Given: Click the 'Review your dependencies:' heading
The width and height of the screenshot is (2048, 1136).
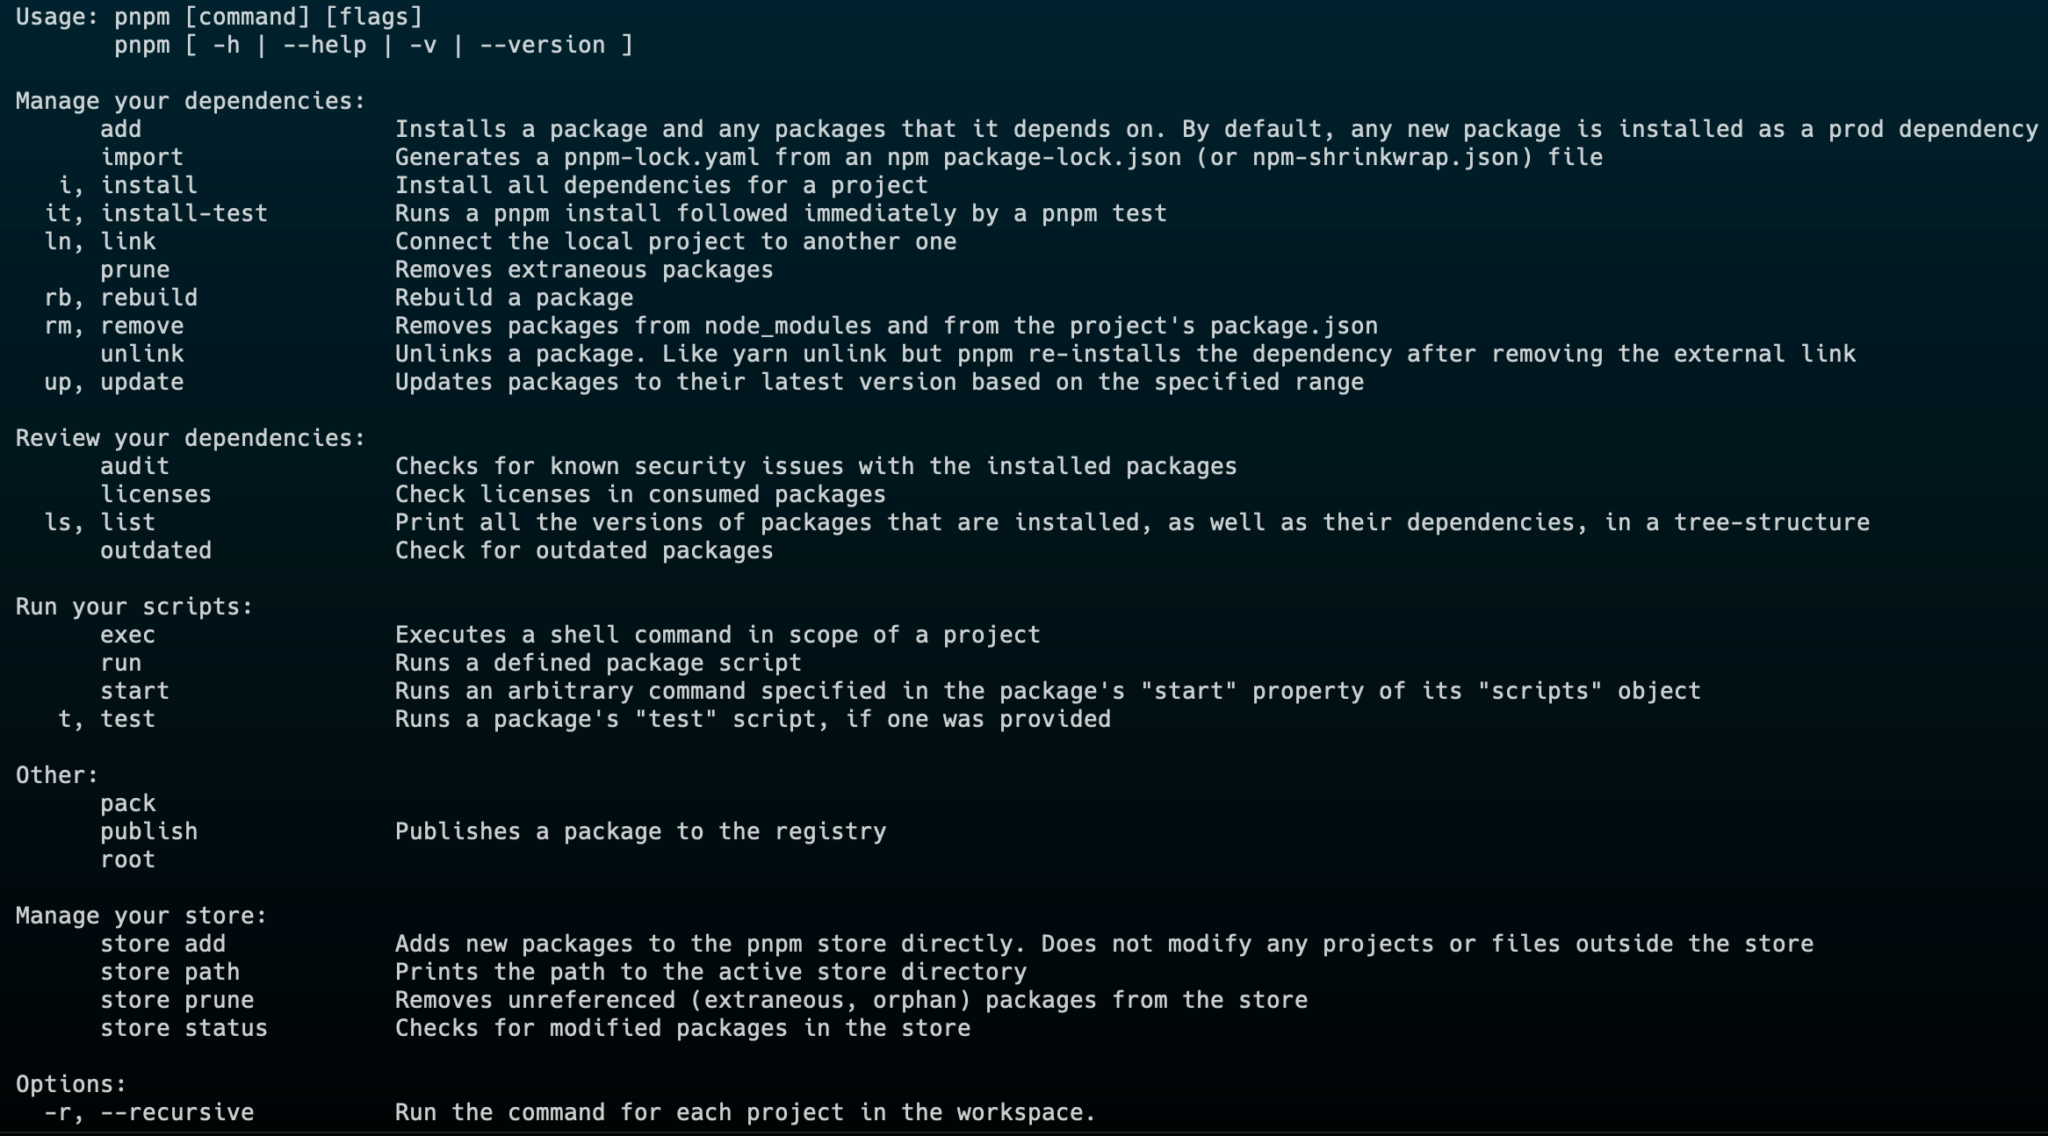Looking at the screenshot, I should point(191,438).
